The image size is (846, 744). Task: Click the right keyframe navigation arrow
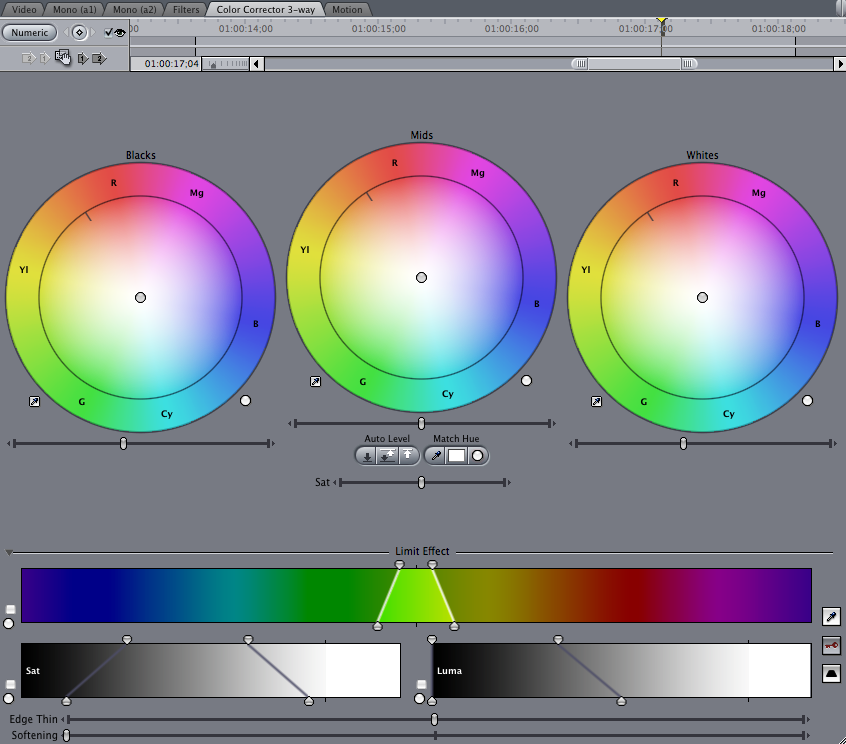pos(92,32)
